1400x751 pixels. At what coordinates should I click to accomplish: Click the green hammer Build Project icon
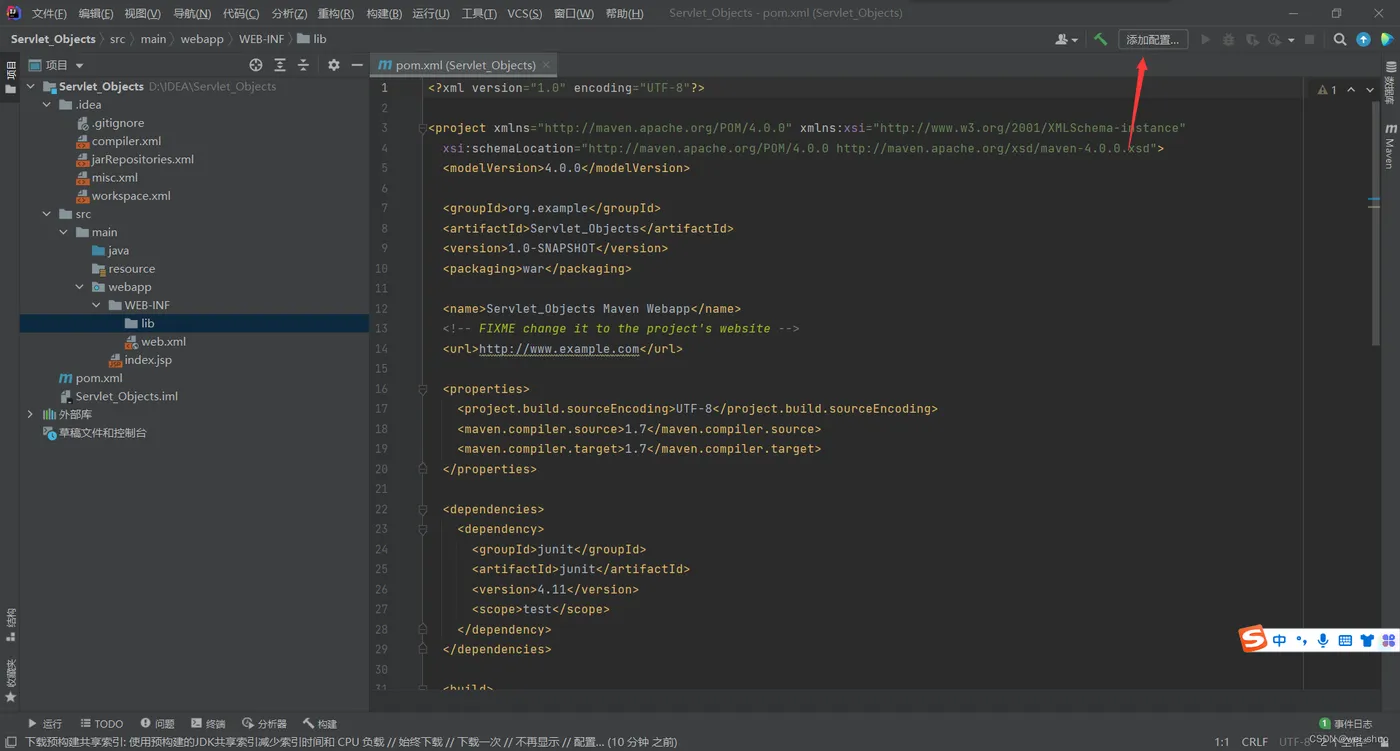point(1100,39)
